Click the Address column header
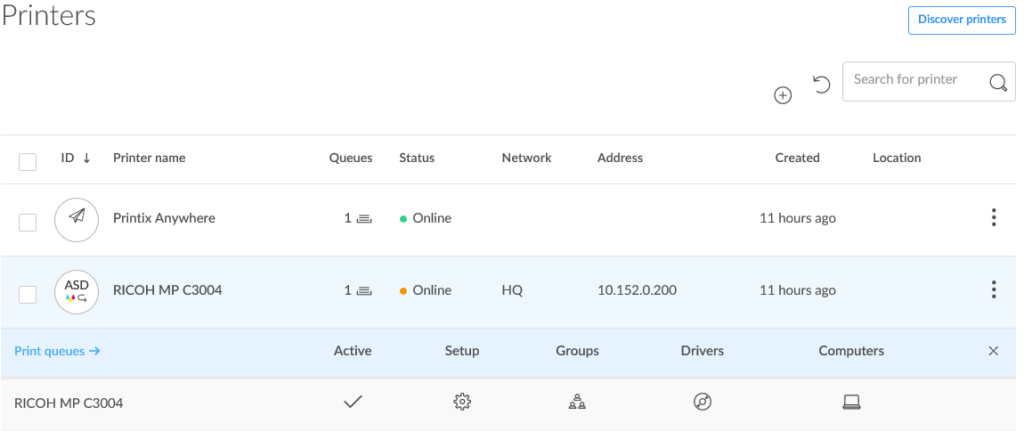The width and height of the screenshot is (1024, 431). tap(620, 158)
